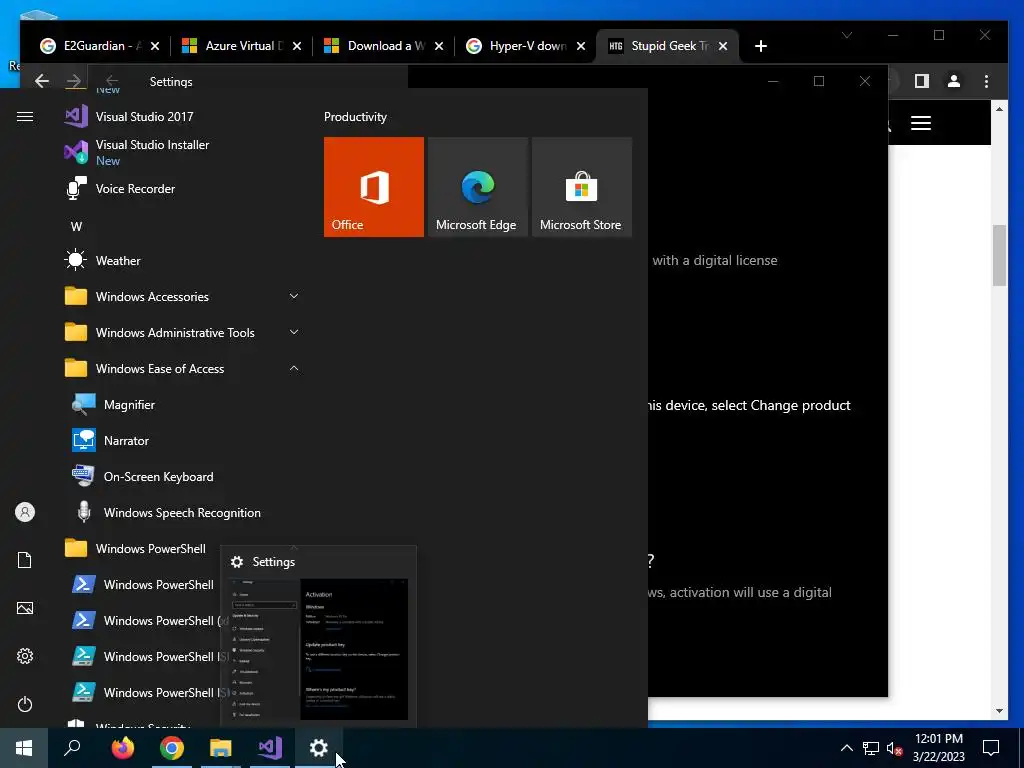Viewport: 1024px width, 768px height.
Task: Click the Power icon in Start sidebar
Action: point(25,704)
